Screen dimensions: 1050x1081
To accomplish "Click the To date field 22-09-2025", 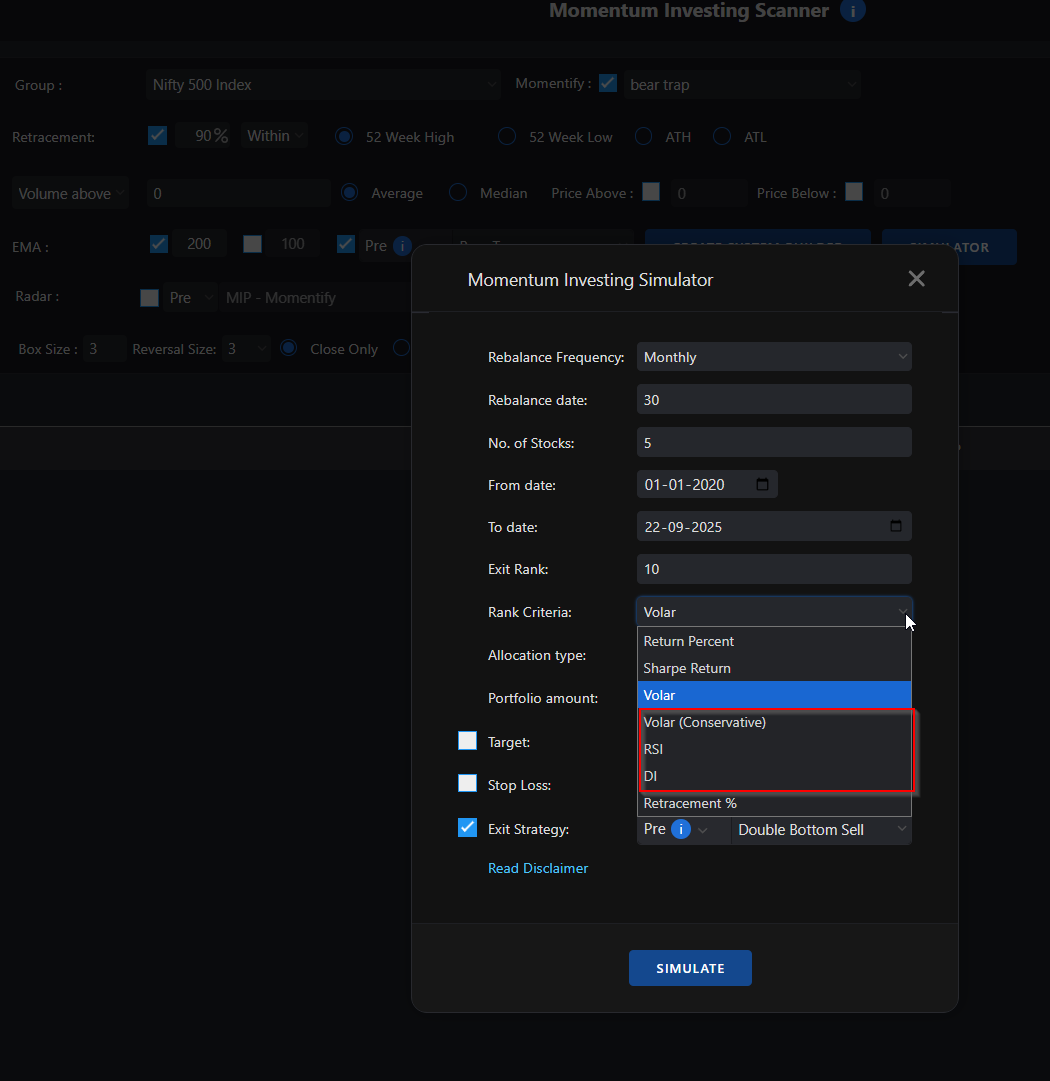I will tap(774, 527).
